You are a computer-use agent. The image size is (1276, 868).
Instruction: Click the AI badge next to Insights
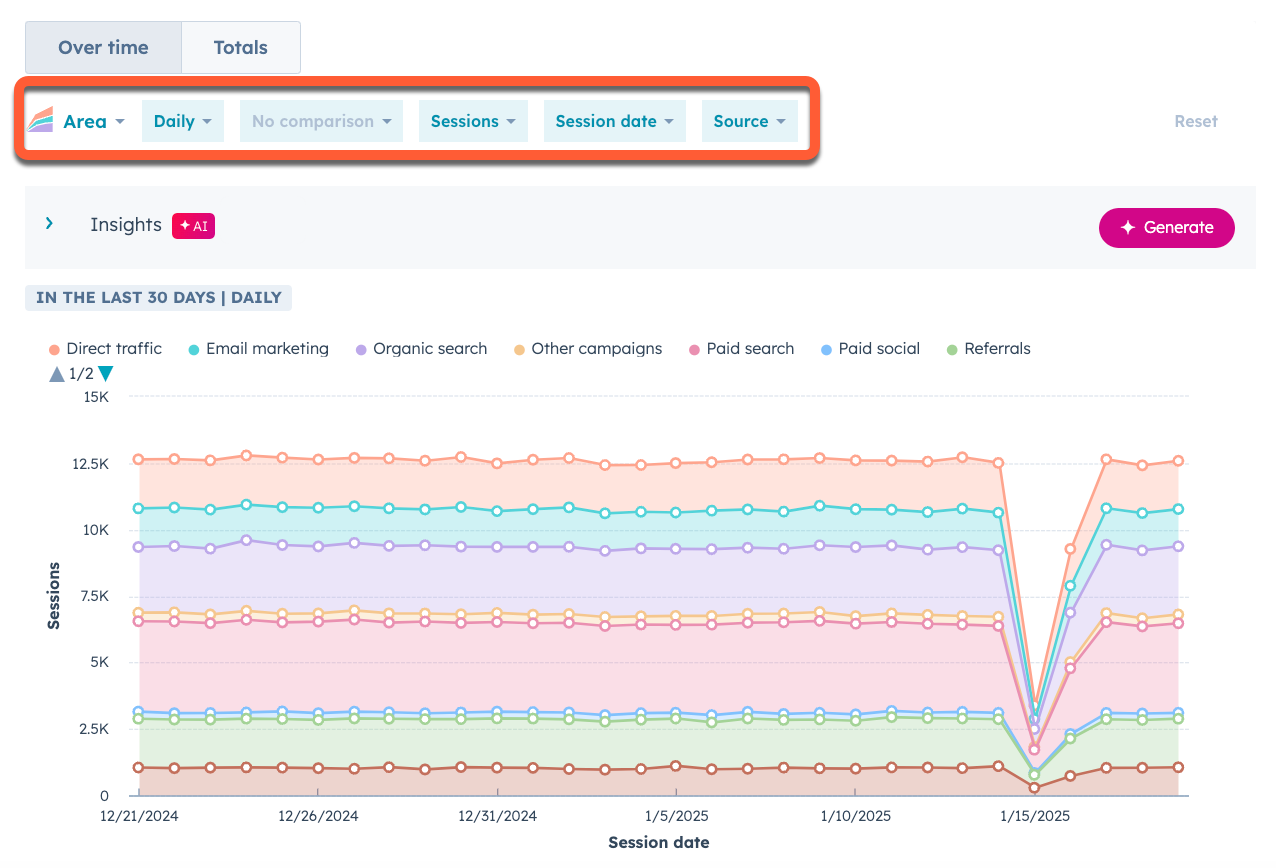click(193, 226)
